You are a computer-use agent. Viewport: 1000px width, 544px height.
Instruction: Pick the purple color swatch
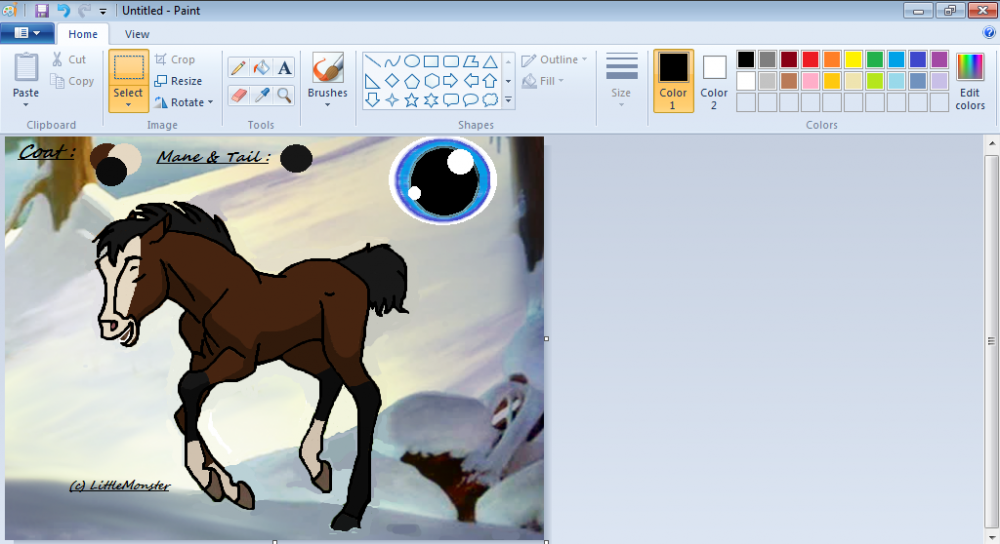coord(939,59)
